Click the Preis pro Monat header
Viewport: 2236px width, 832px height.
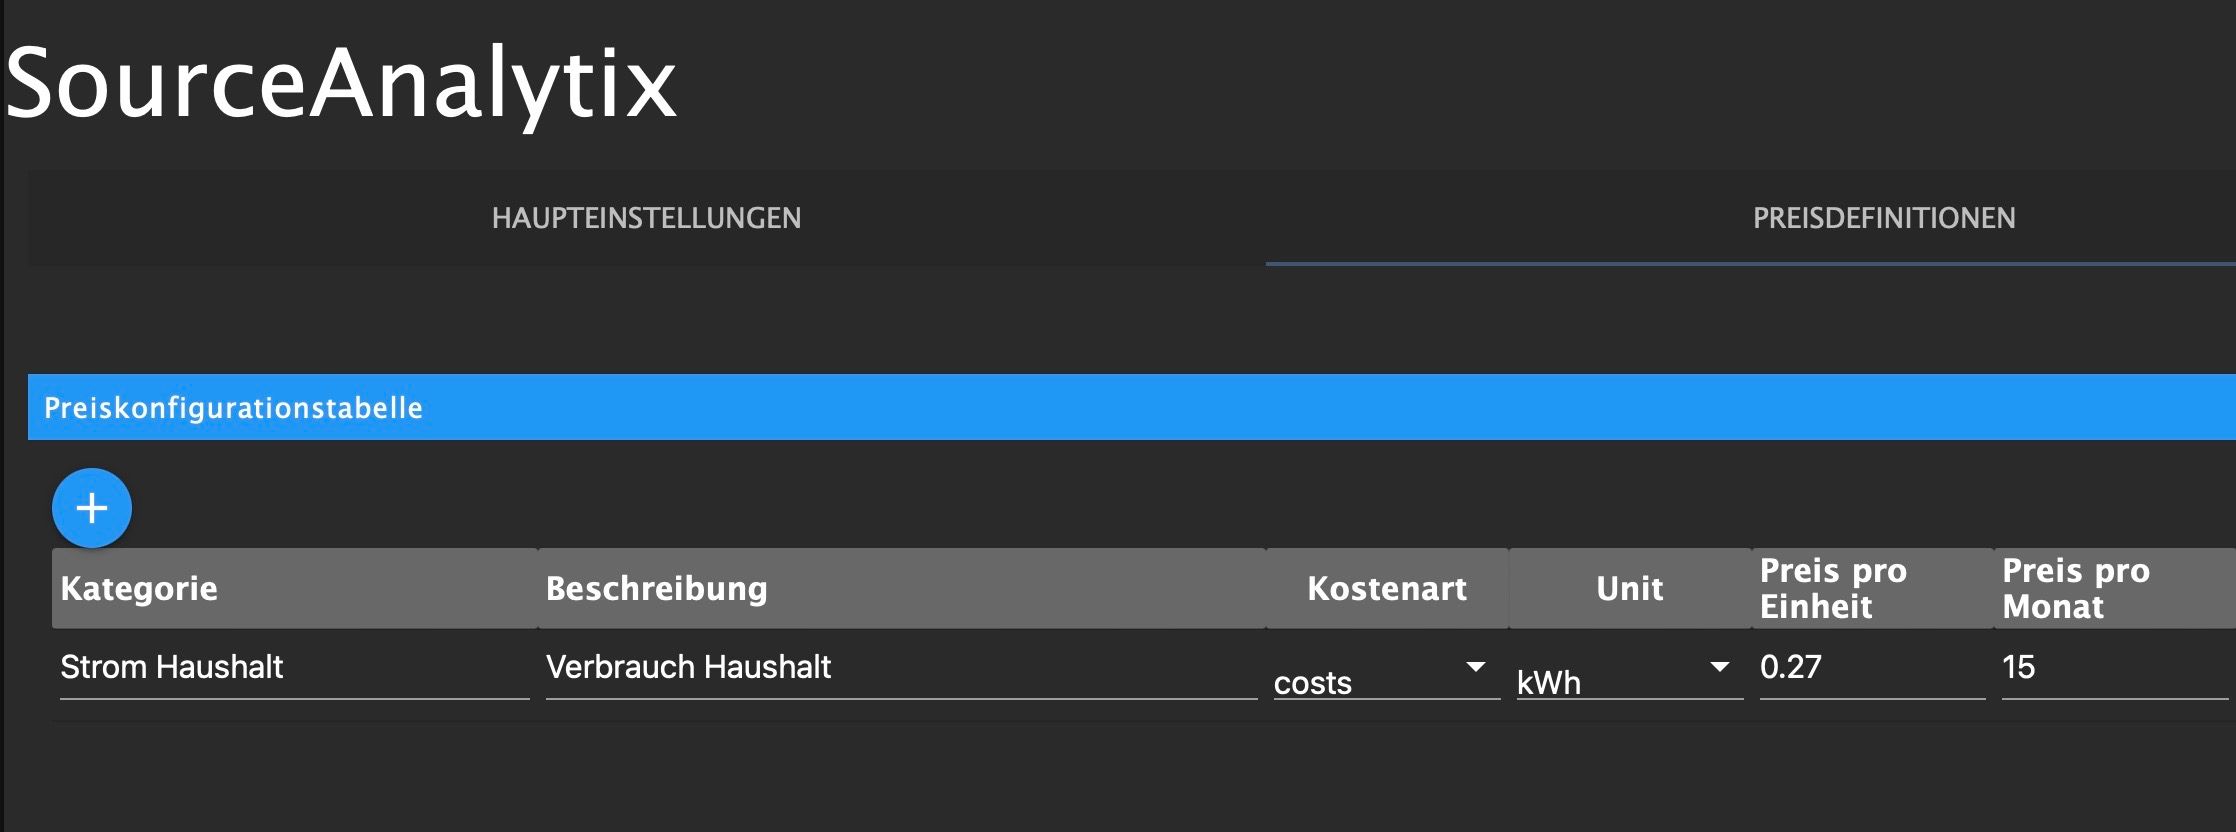pyautogui.click(x=2075, y=588)
